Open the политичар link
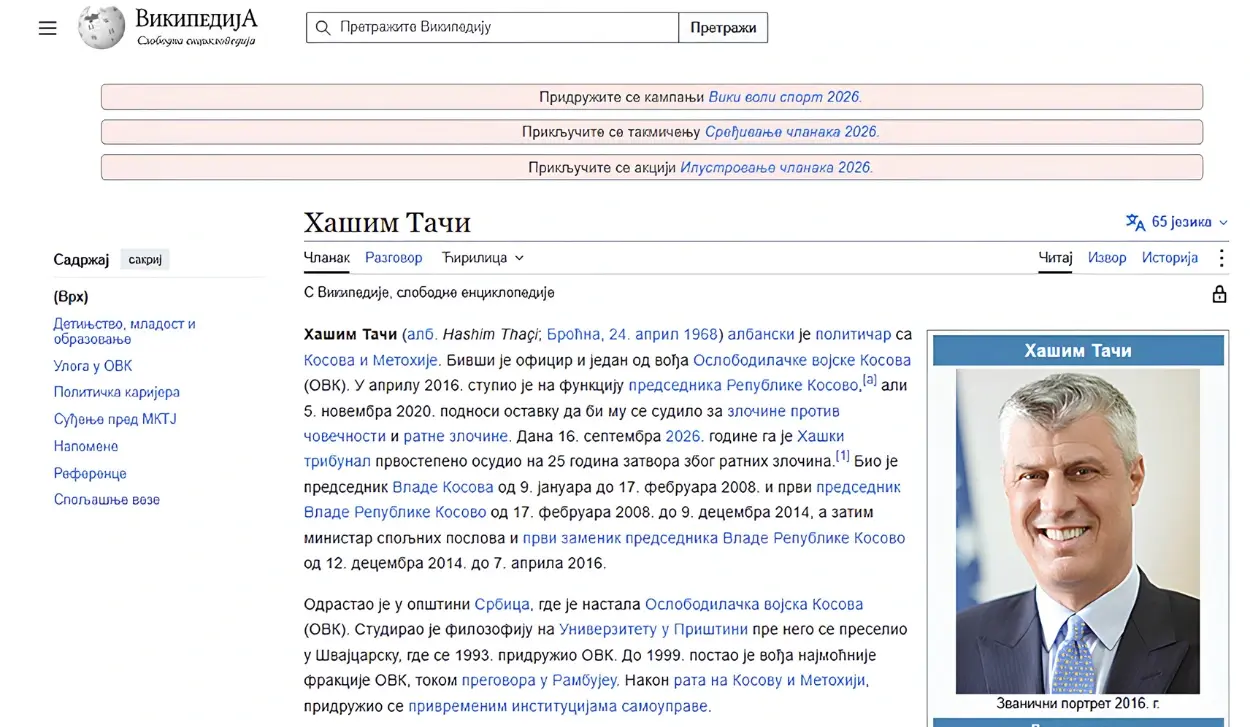Image resolution: width=1250 pixels, height=727 pixels. tap(853, 334)
